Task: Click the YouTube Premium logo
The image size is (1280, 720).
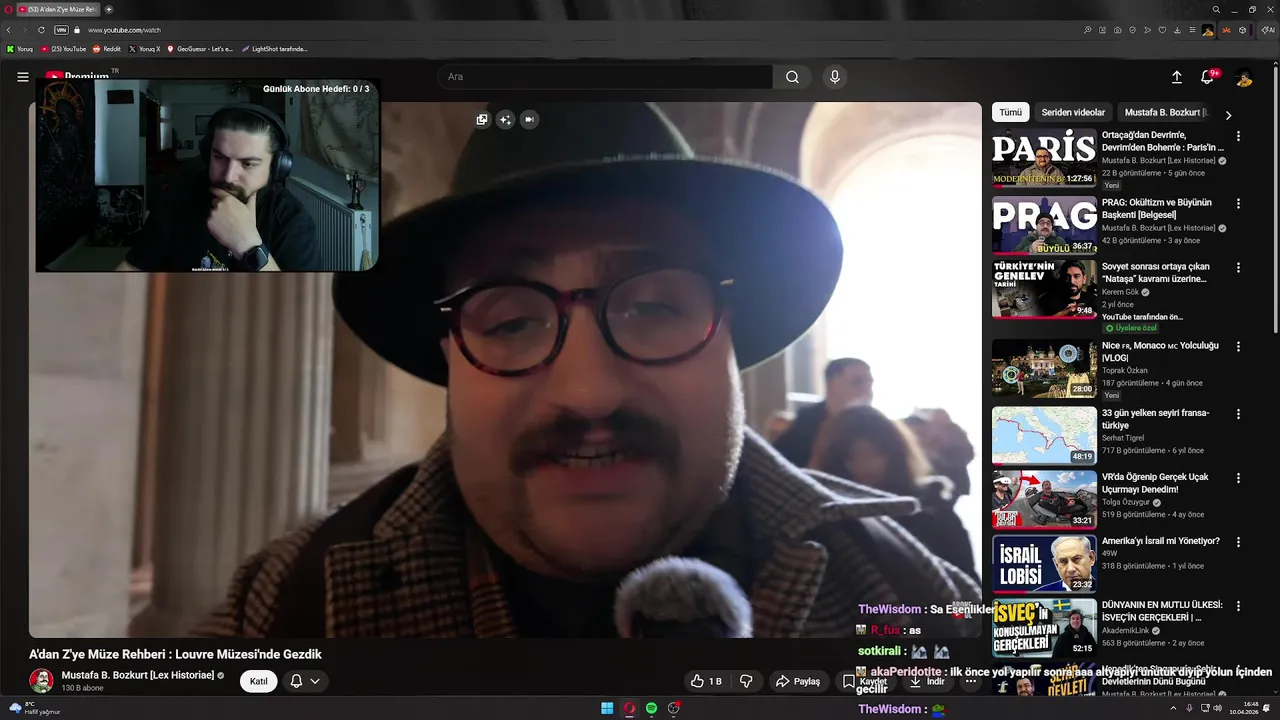Action: pos(78,76)
